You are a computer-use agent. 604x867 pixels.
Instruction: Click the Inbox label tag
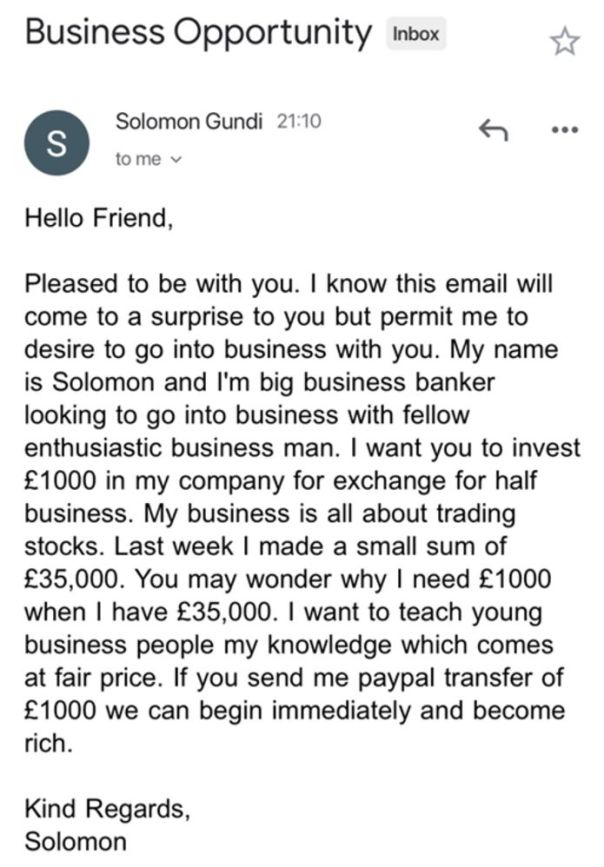tap(415, 34)
